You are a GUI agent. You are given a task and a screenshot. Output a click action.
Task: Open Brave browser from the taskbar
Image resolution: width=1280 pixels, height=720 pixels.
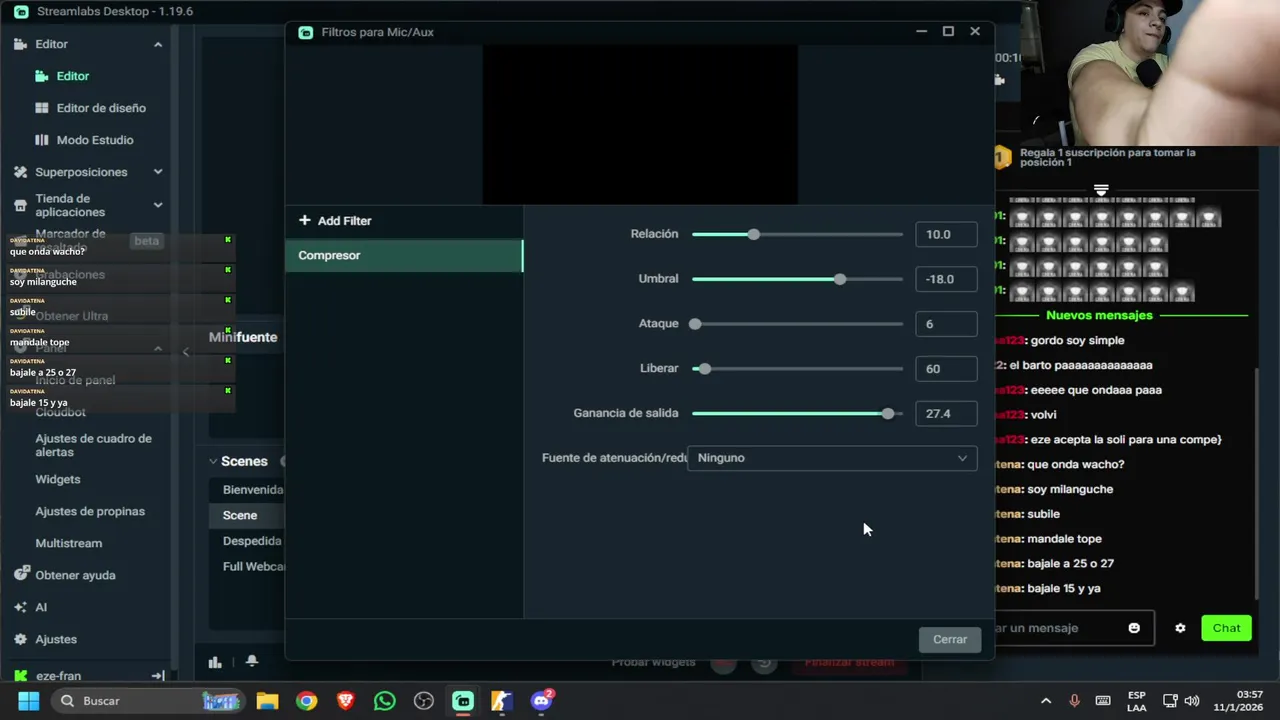(345, 701)
